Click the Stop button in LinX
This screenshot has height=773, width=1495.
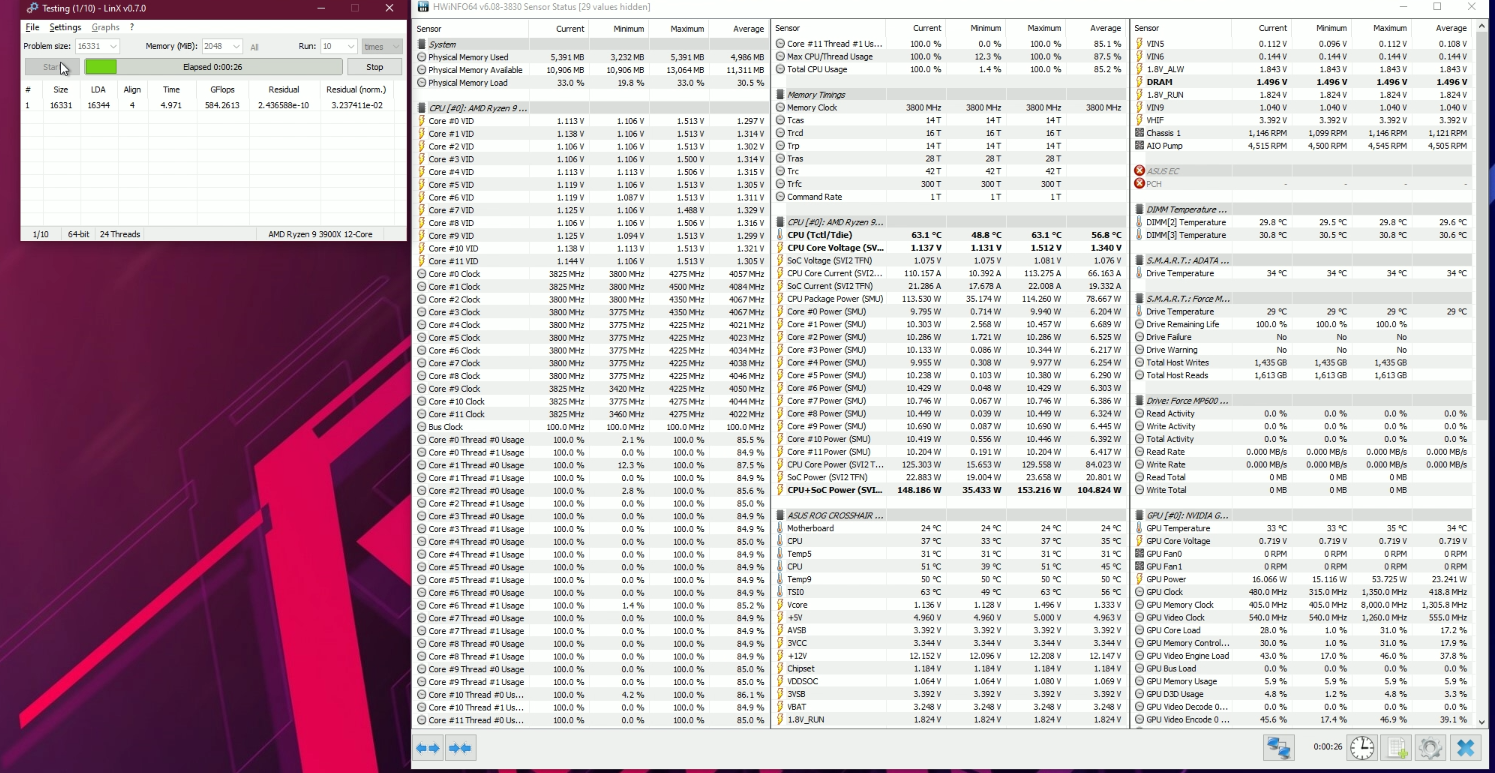pyautogui.click(x=374, y=67)
